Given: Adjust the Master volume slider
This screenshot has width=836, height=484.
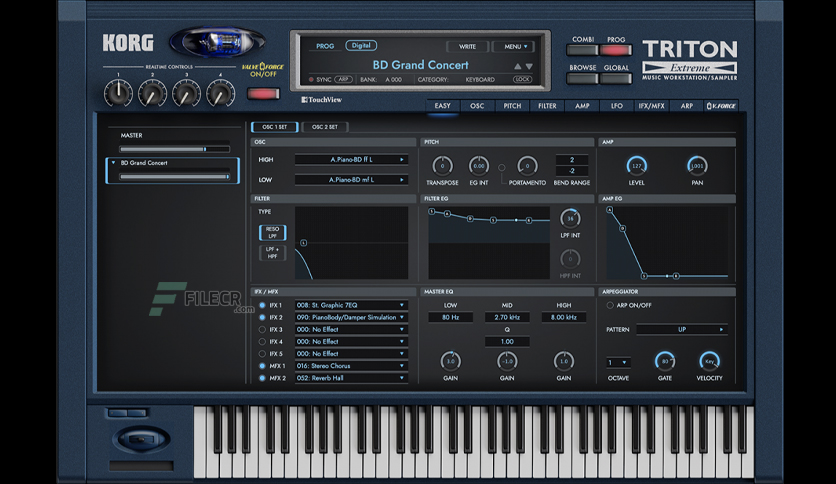Looking at the screenshot, I should tap(174, 149).
